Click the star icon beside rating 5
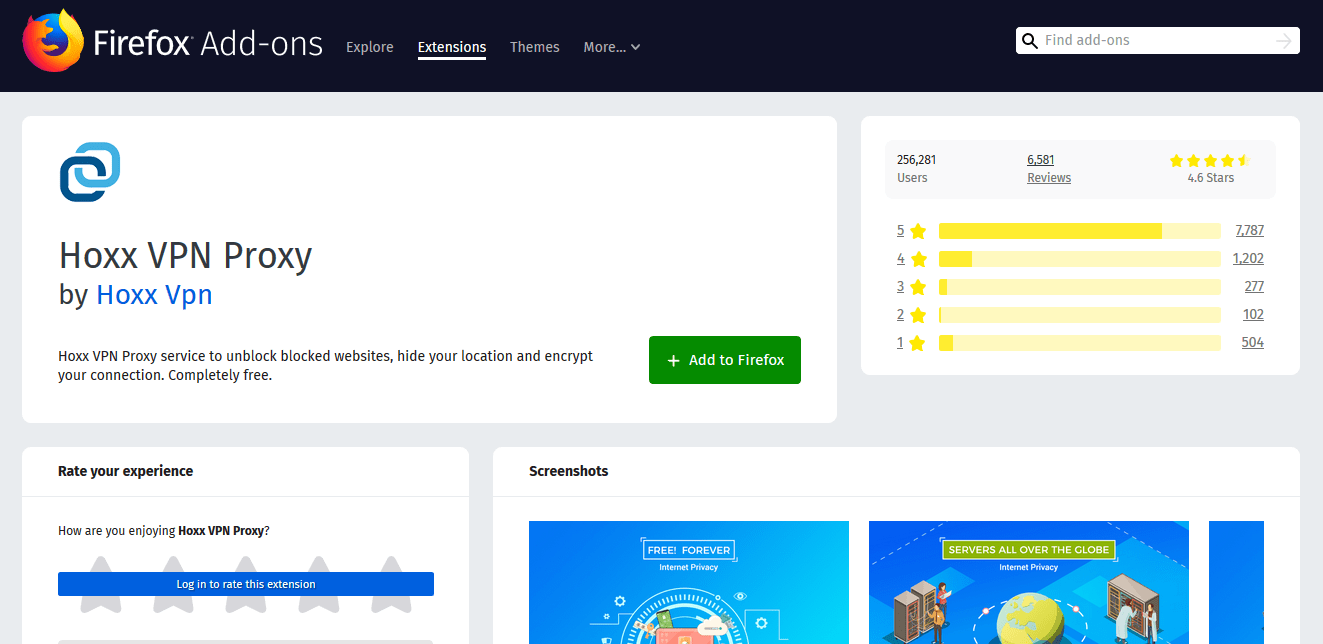 point(918,231)
